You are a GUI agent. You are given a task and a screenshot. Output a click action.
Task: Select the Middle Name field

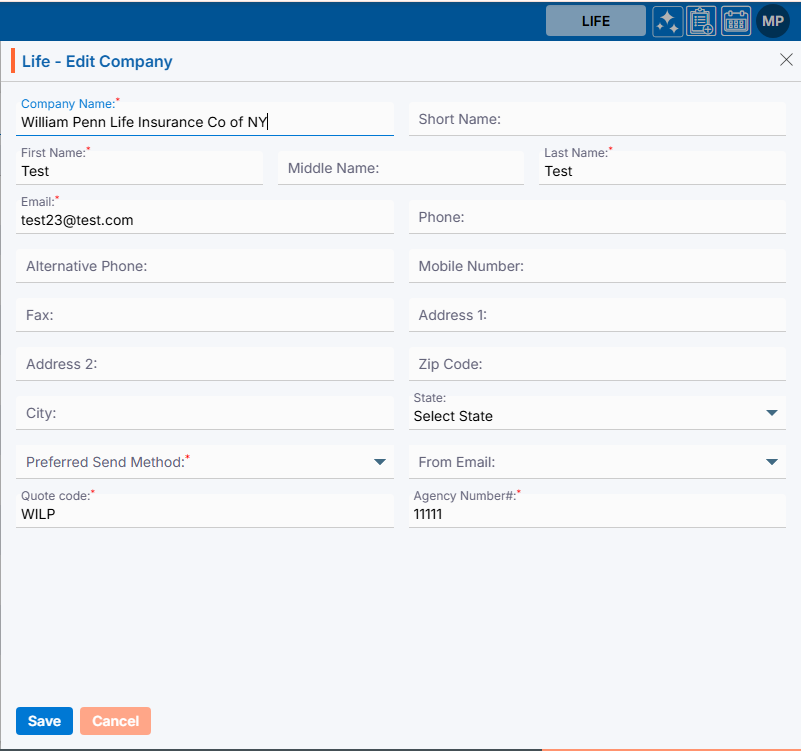tap(400, 168)
